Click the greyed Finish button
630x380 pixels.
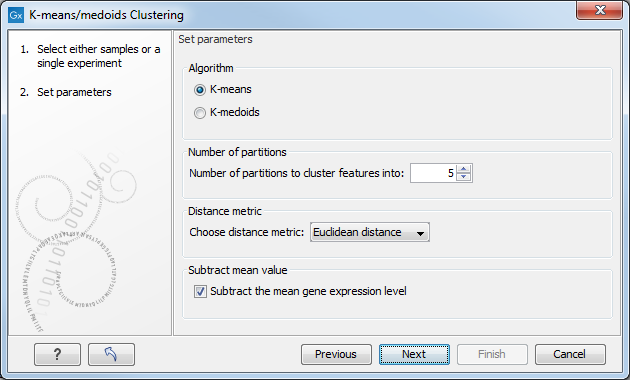[492, 354]
